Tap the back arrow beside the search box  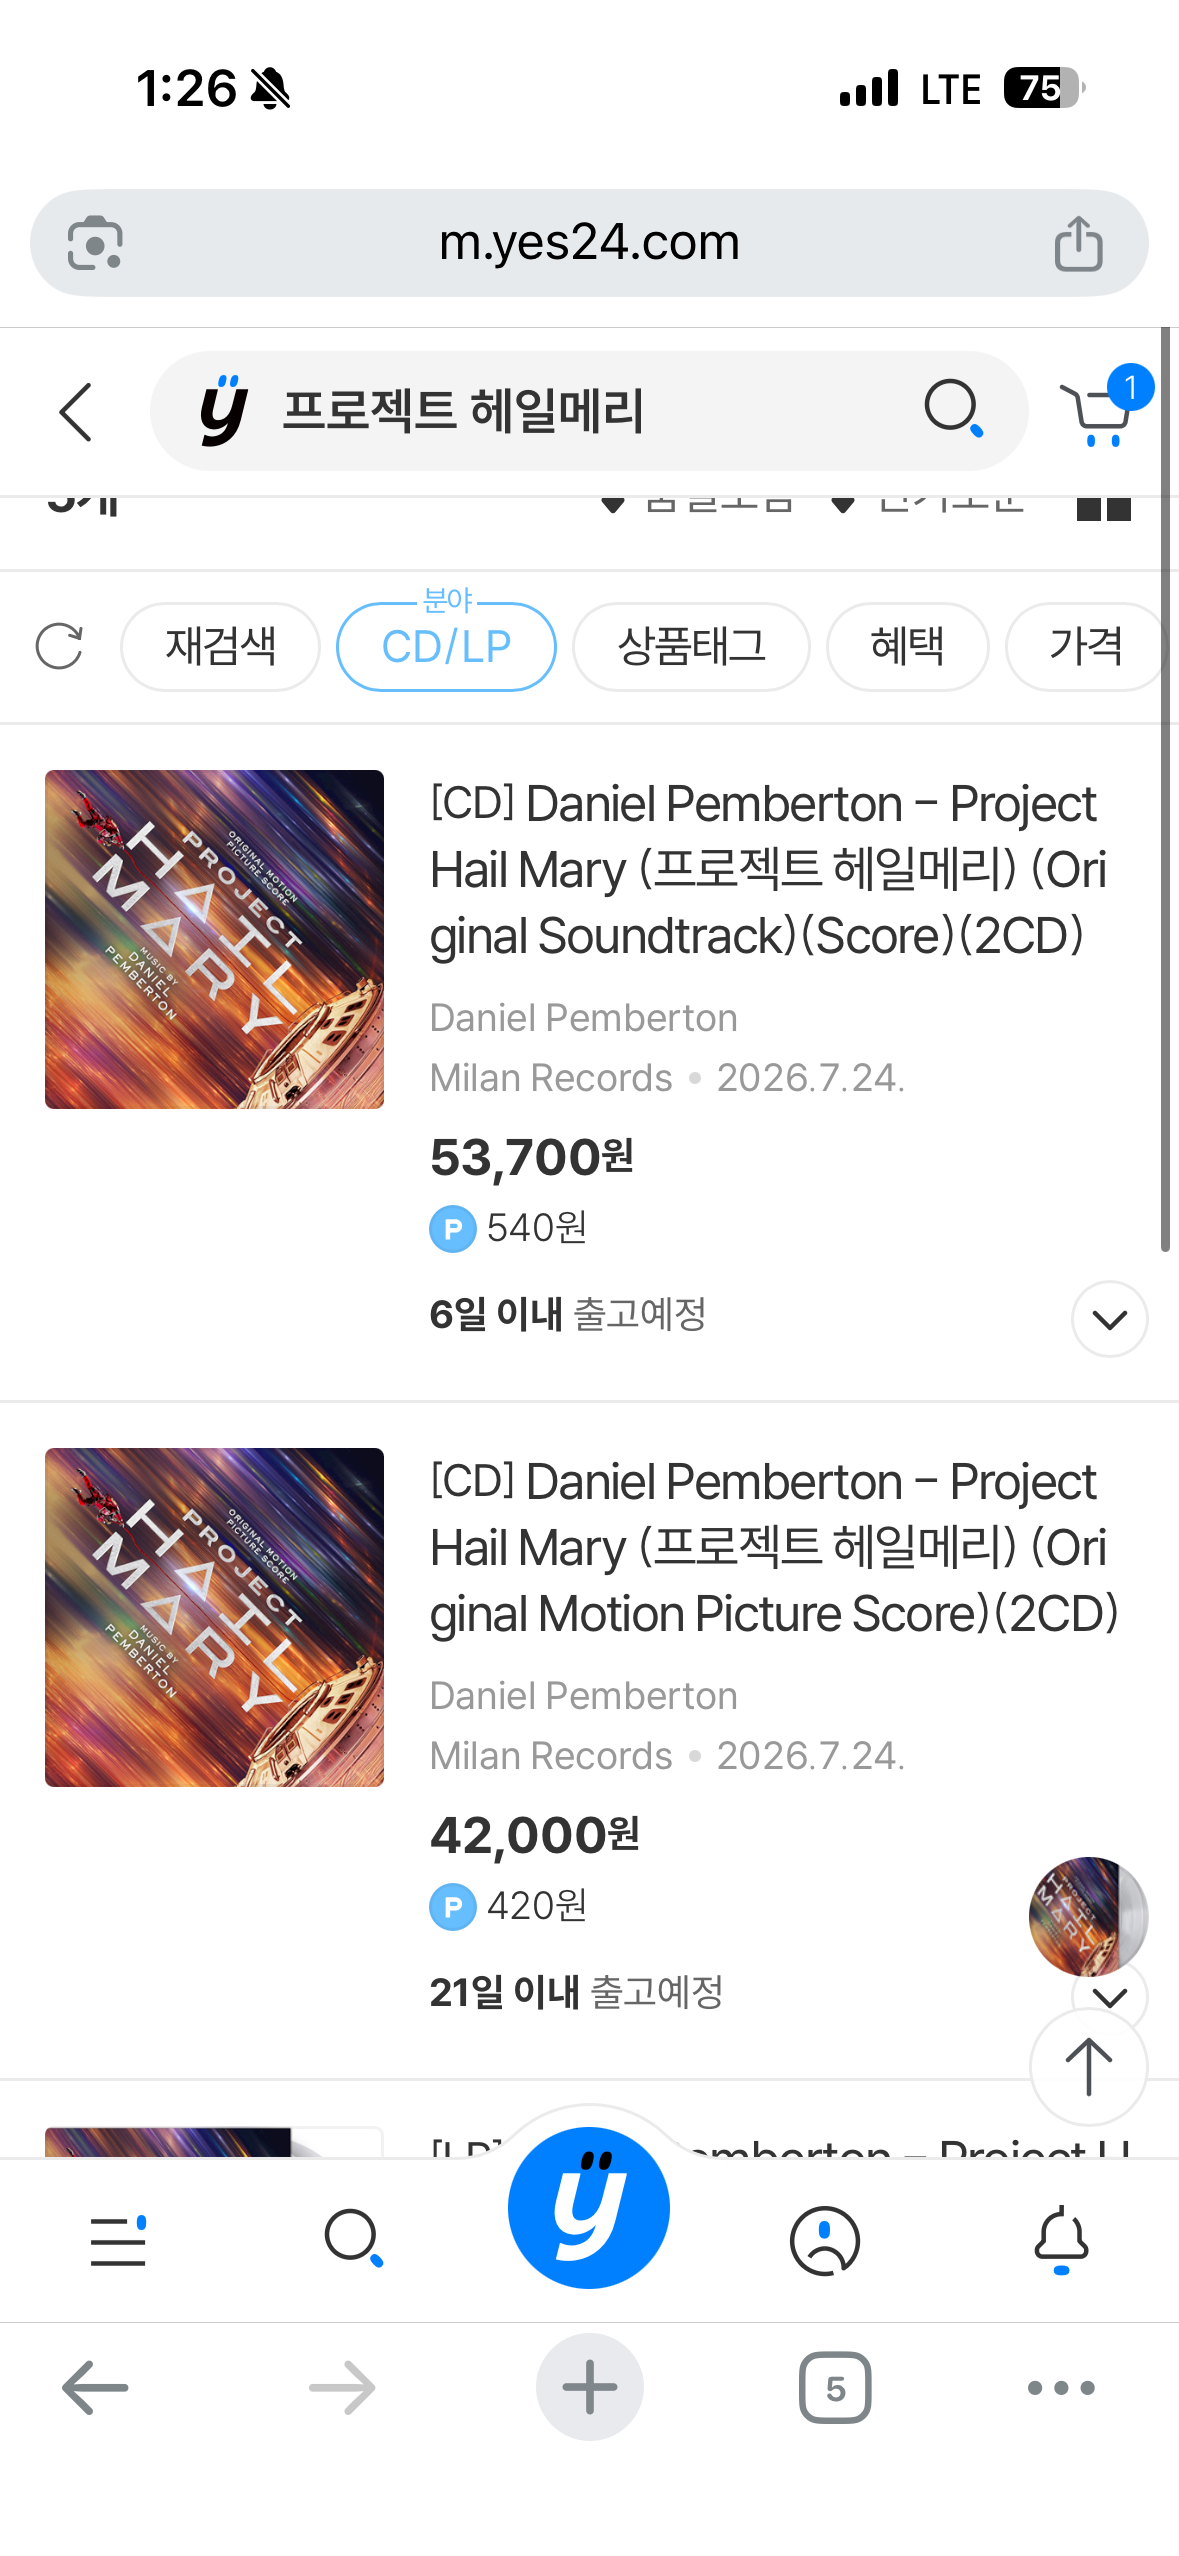(x=76, y=412)
